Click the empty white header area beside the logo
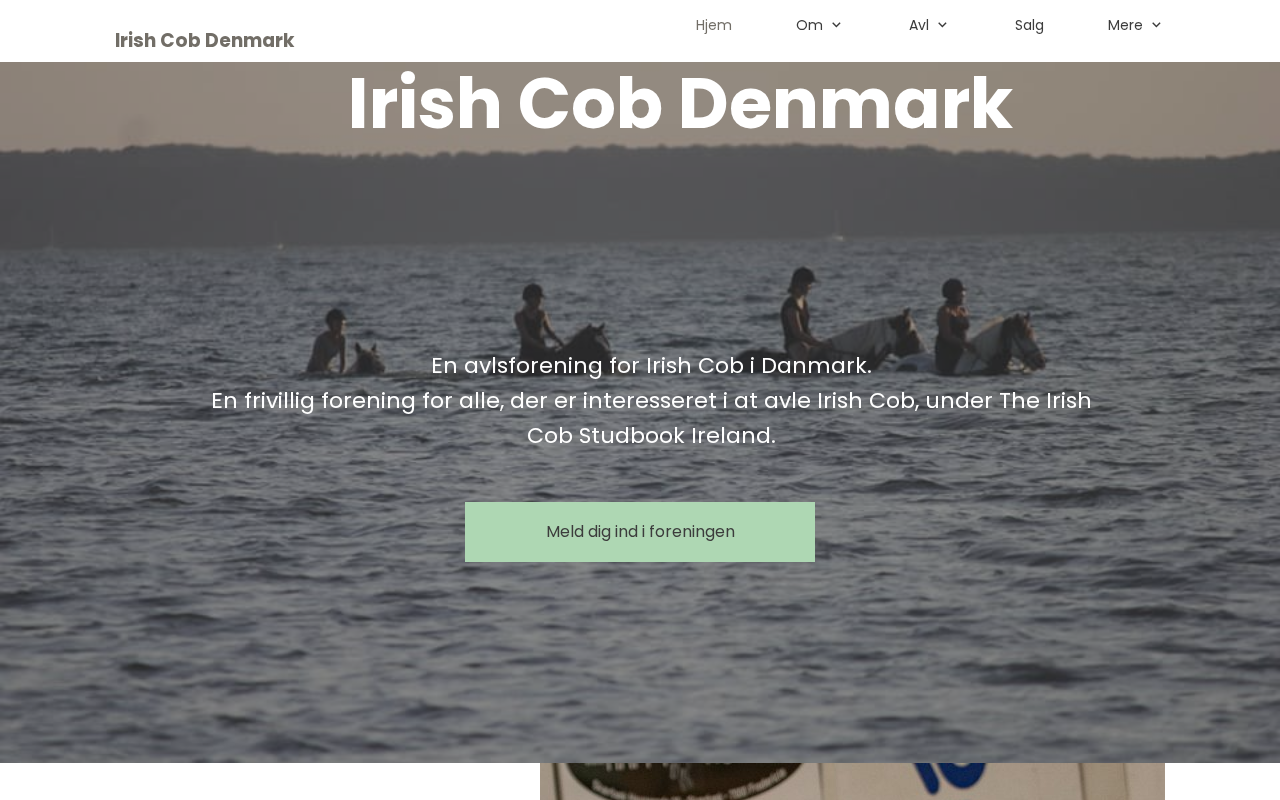 click(x=480, y=31)
